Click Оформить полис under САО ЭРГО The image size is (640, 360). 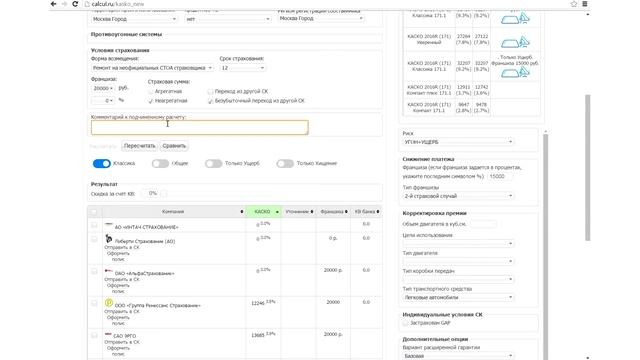click(118, 351)
